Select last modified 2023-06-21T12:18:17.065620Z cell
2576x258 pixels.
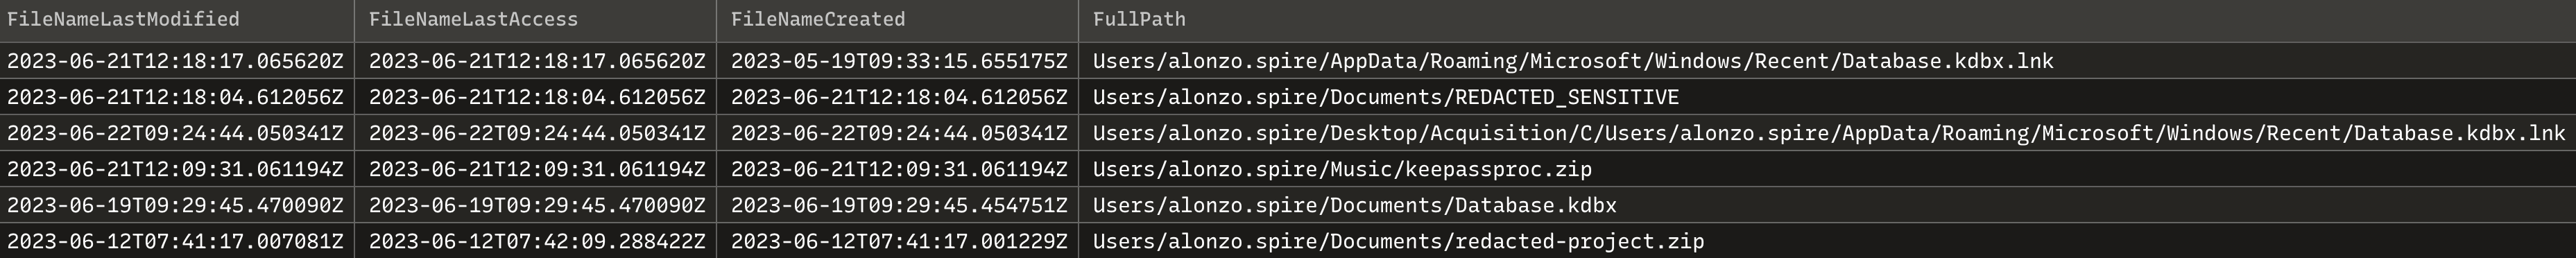tap(175, 61)
